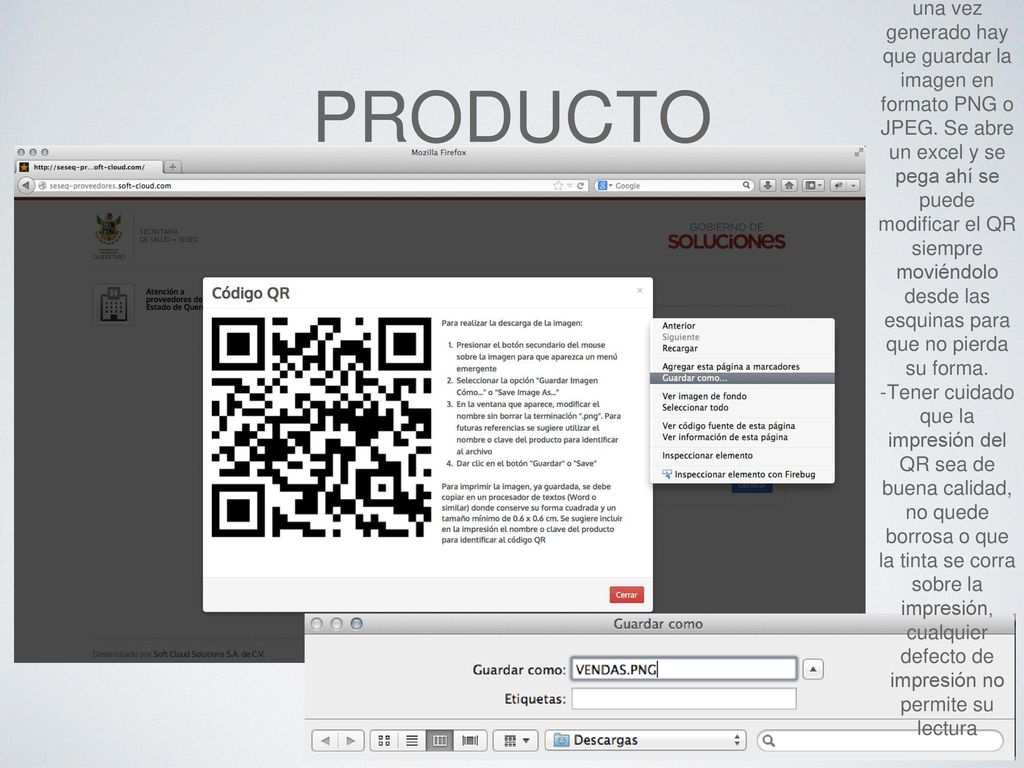Click globe identity icon in address bar

click(42, 185)
